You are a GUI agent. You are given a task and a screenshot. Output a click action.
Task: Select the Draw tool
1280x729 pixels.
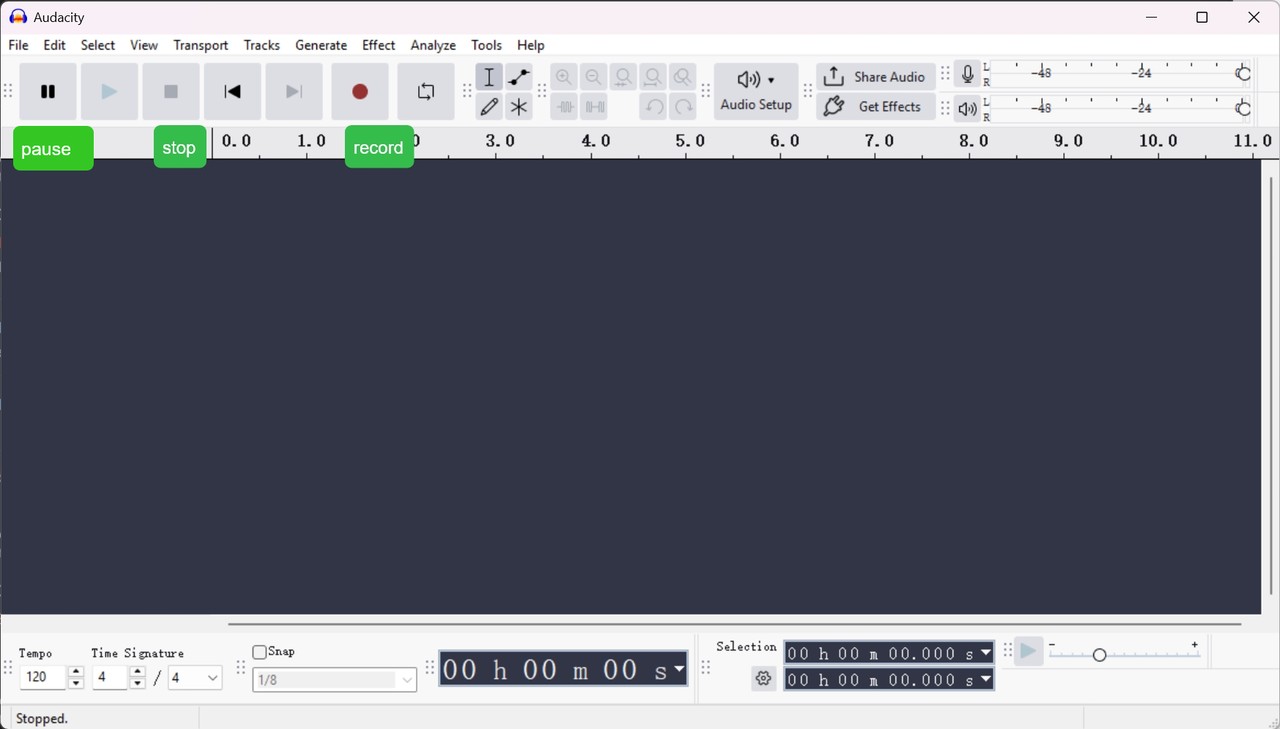[x=489, y=106]
